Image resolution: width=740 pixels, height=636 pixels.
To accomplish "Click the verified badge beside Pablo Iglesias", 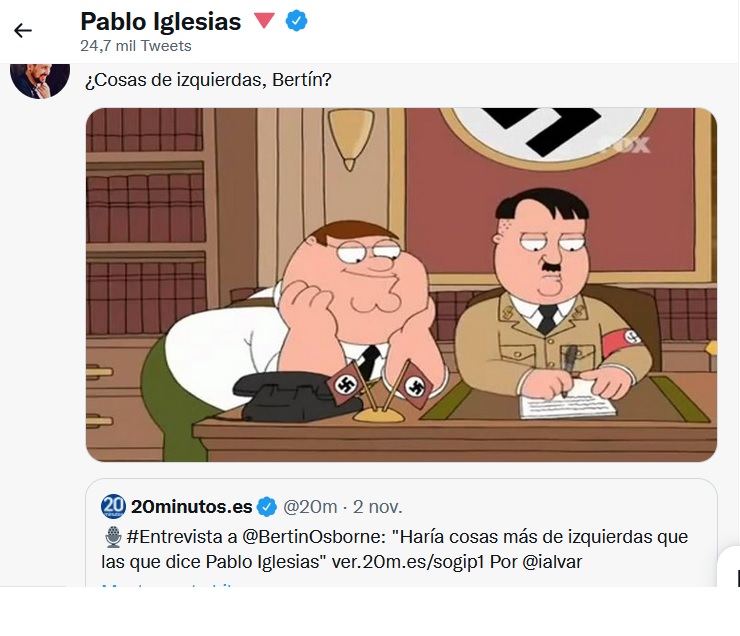I will (x=297, y=21).
